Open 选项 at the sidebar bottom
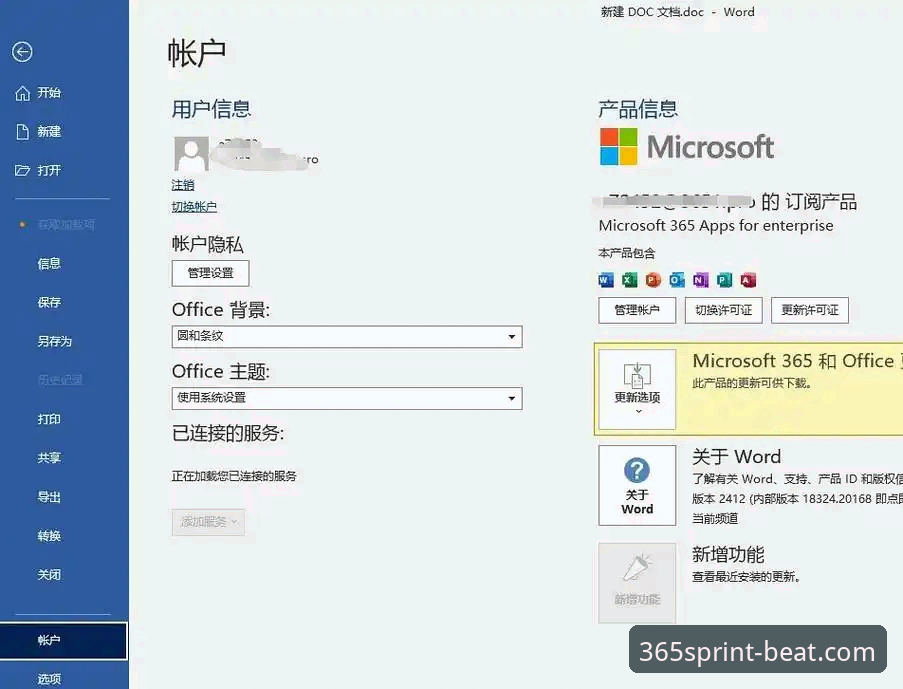The height and width of the screenshot is (689, 903). [49, 679]
